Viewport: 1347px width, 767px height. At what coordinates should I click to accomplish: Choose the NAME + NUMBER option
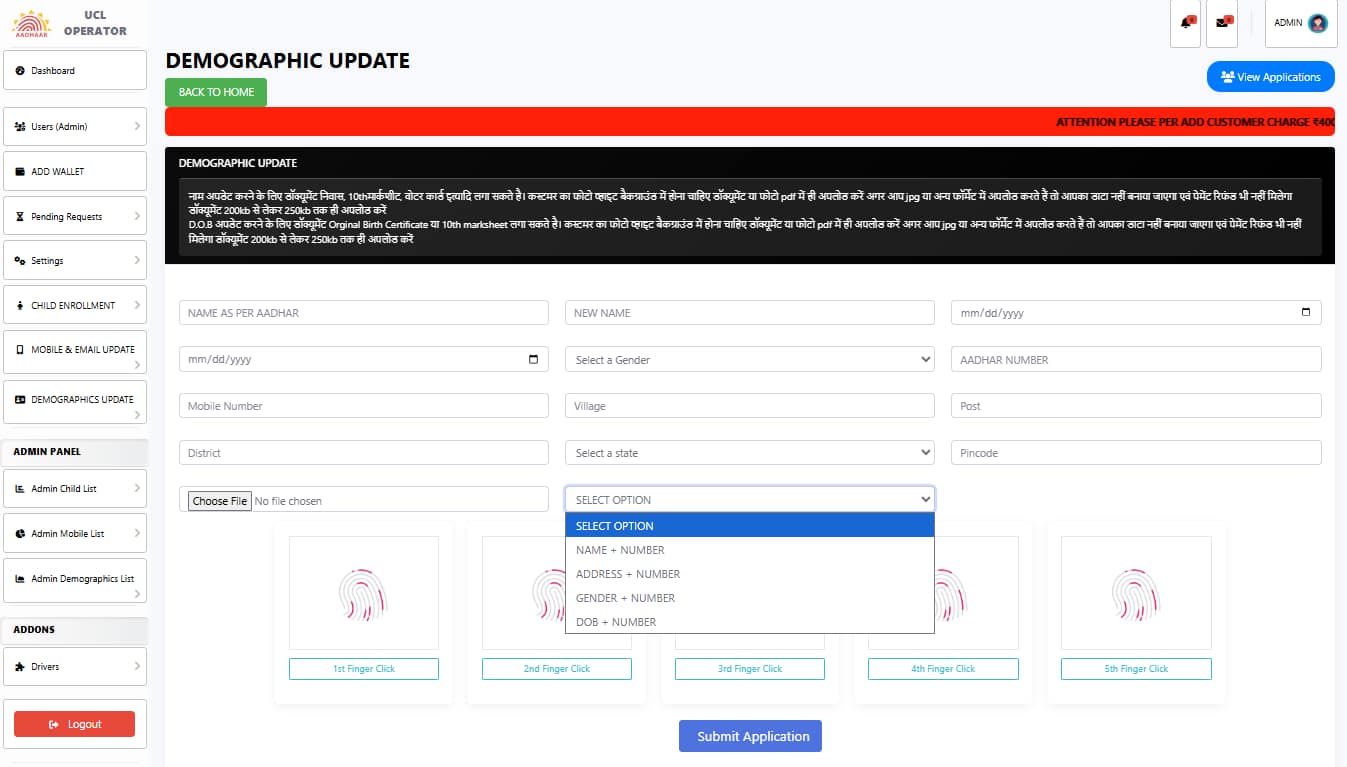620,550
